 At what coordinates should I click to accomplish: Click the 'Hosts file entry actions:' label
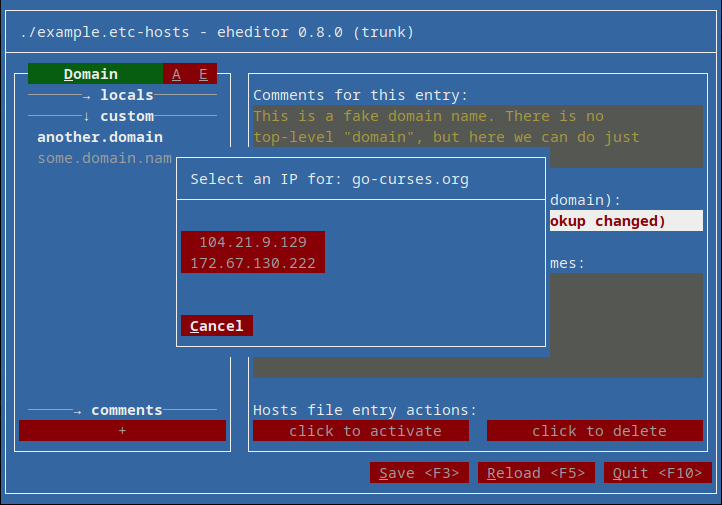pos(365,410)
